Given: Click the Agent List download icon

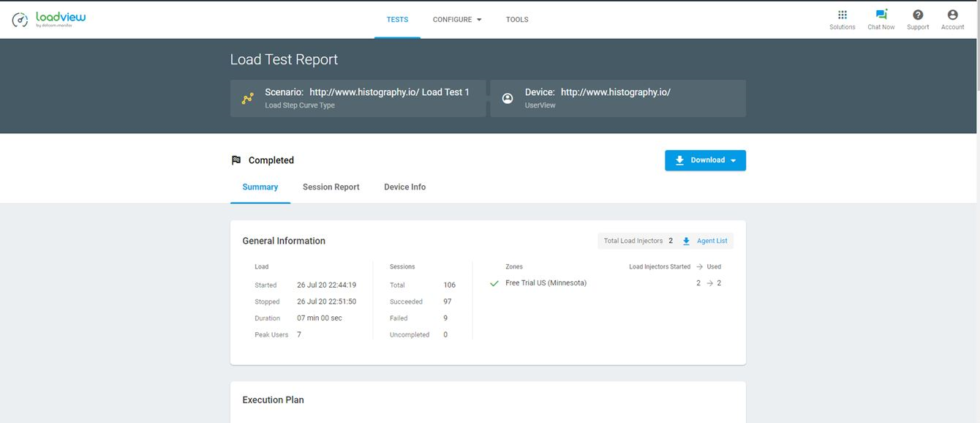Looking at the screenshot, I should point(686,241).
